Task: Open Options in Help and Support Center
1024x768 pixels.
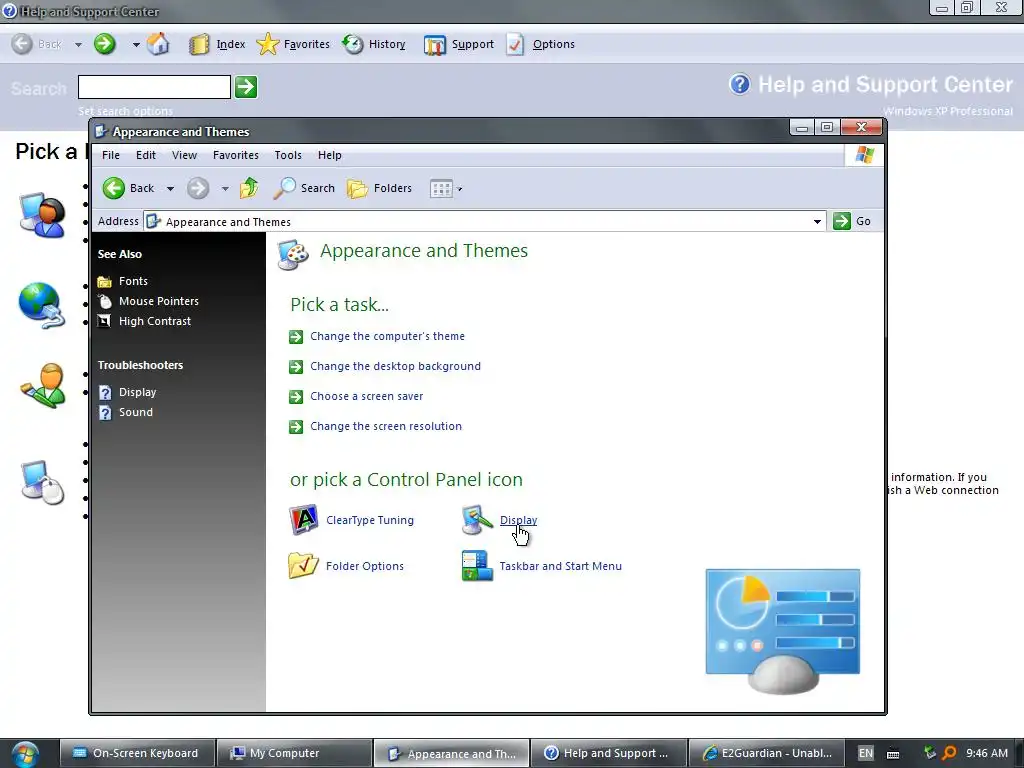Action: [540, 44]
